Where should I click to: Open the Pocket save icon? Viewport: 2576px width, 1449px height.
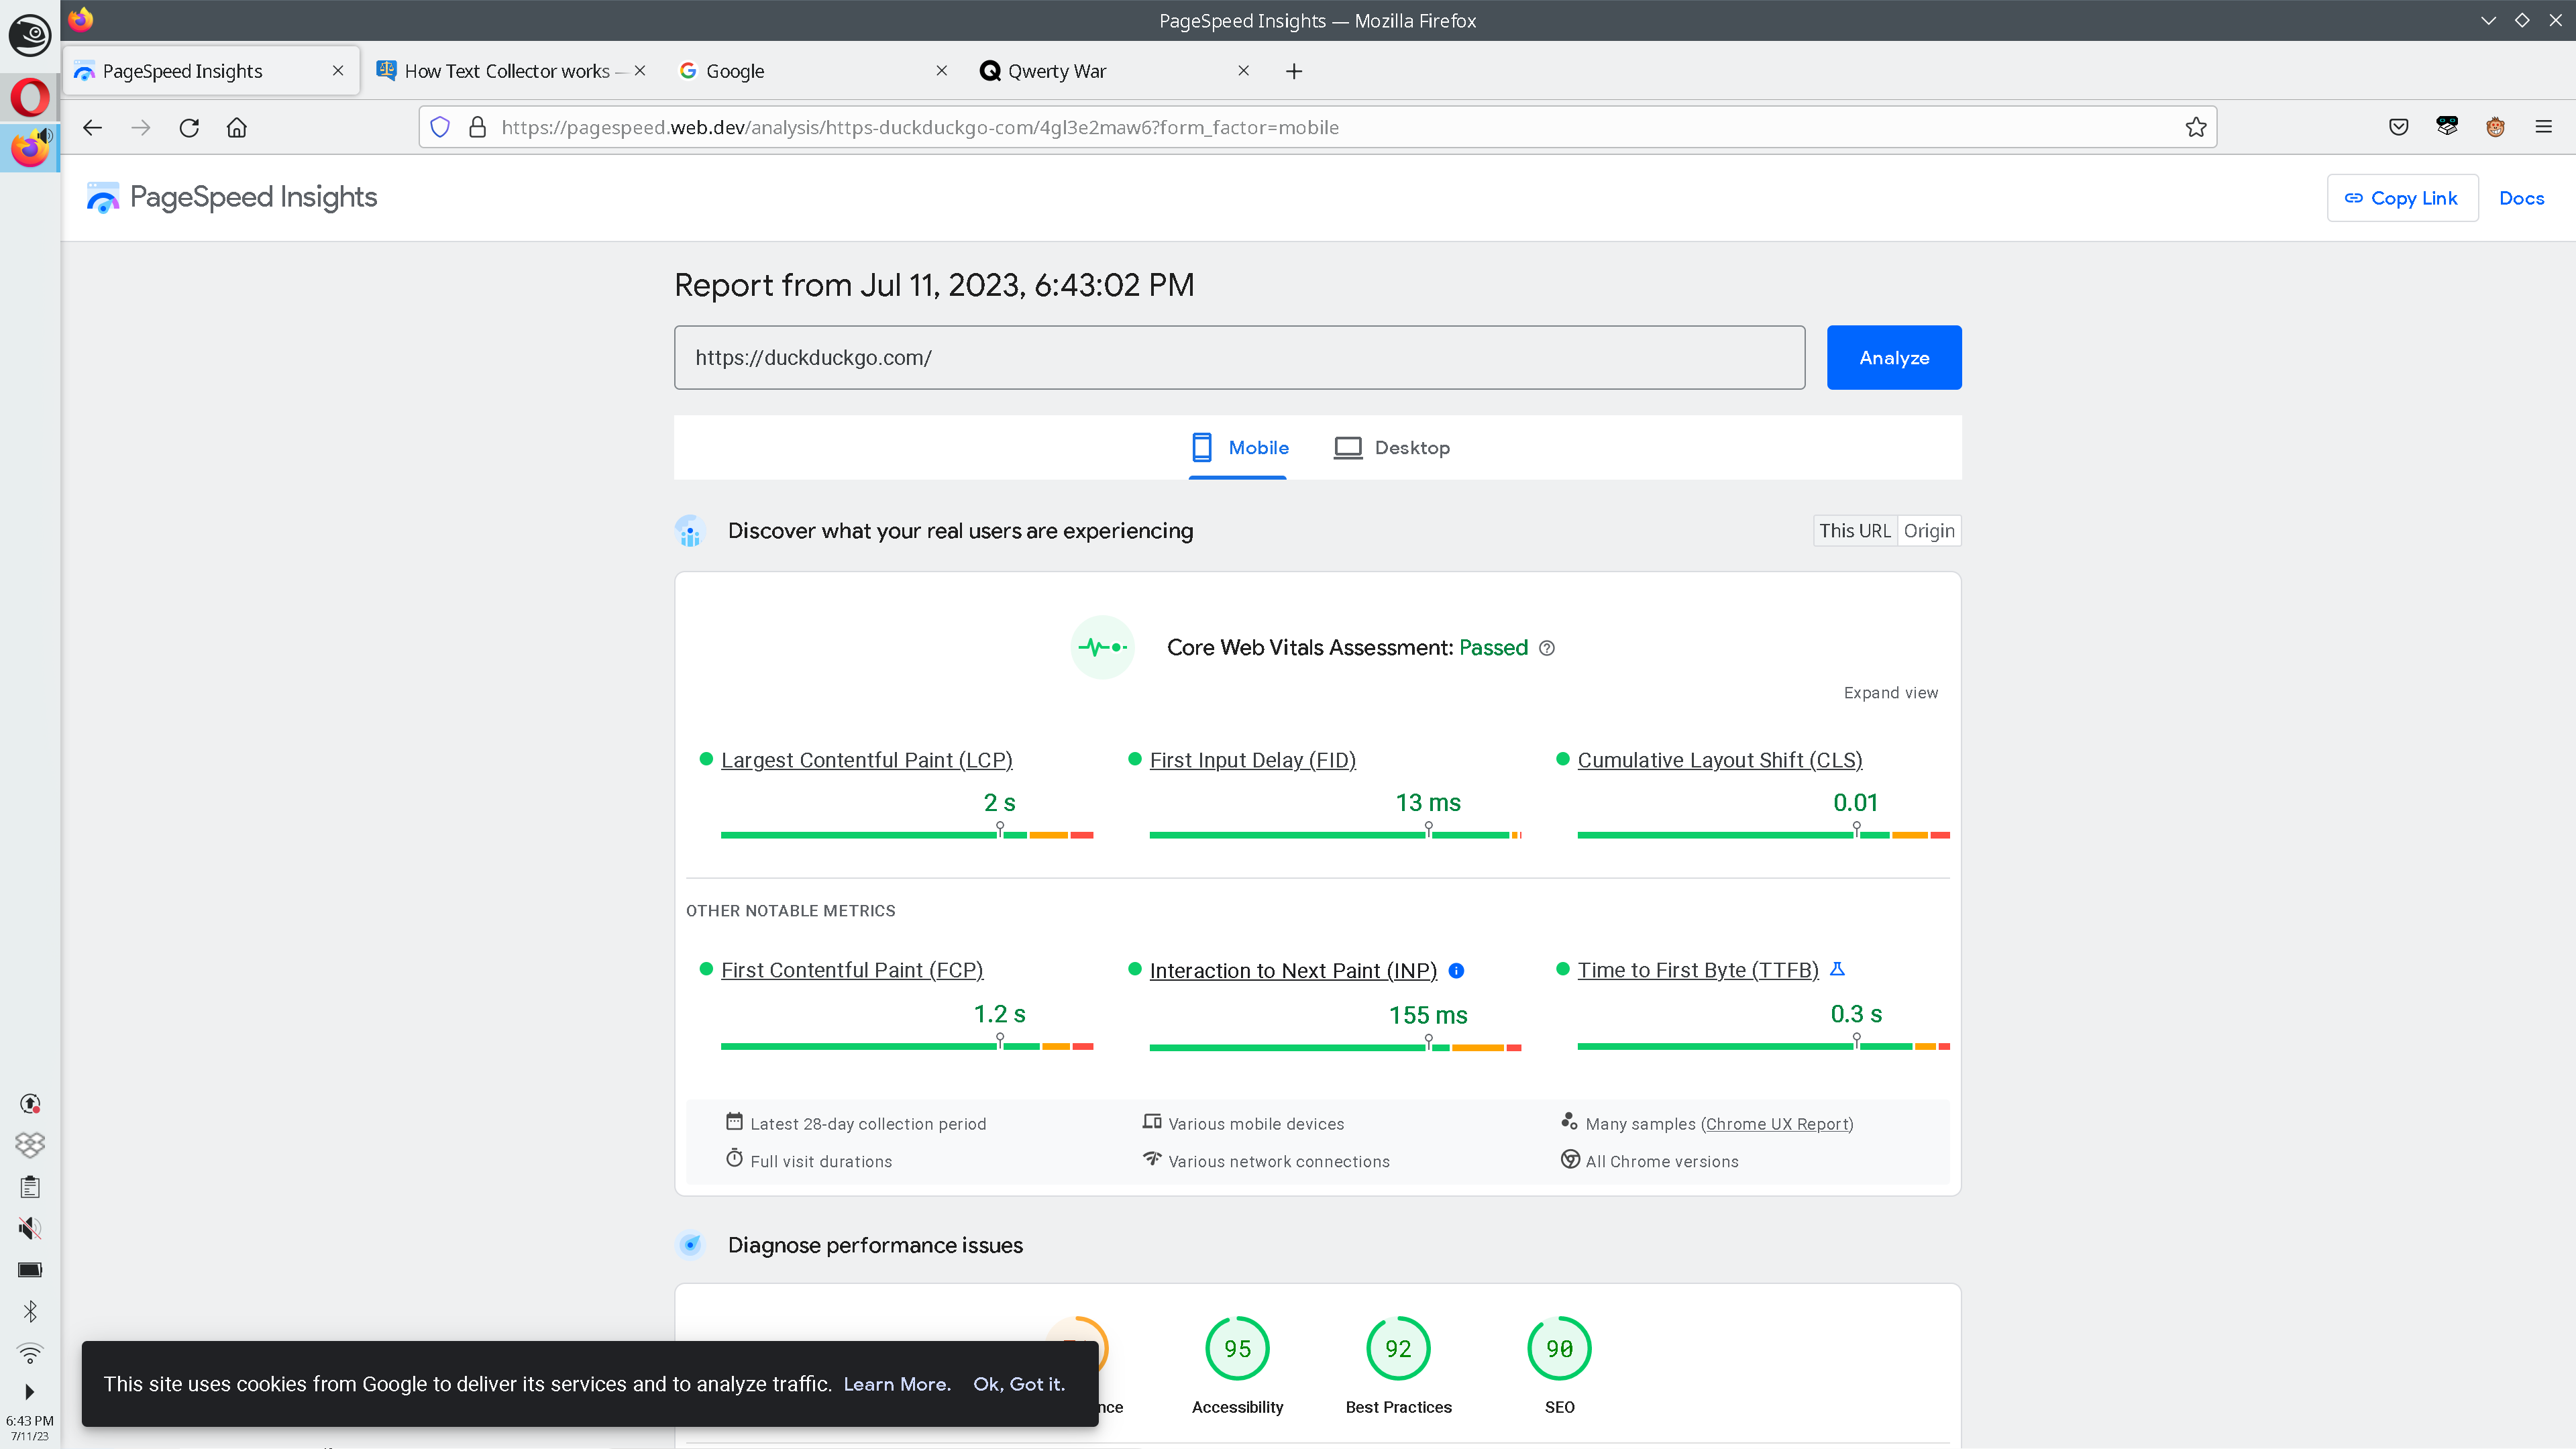(x=2398, y=127)
